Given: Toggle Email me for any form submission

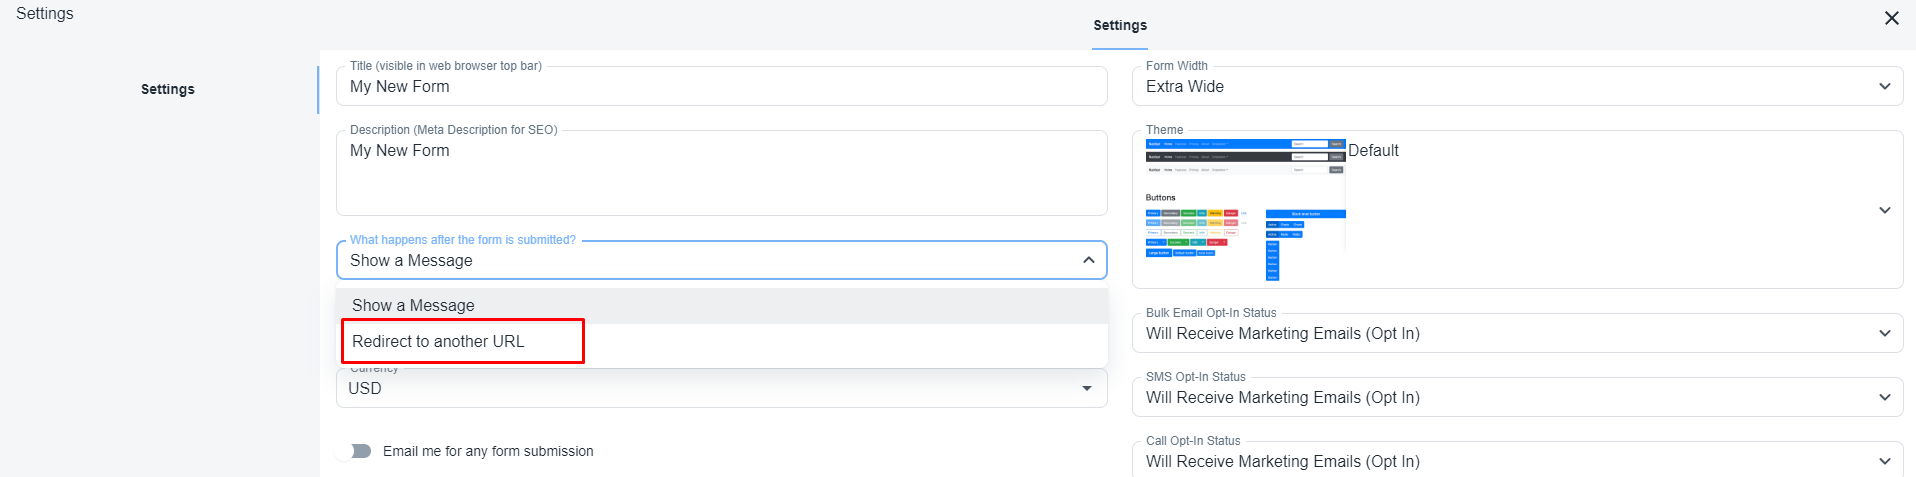Looking at the screenshot, I should pyautogui.click(x=354, y=451).
